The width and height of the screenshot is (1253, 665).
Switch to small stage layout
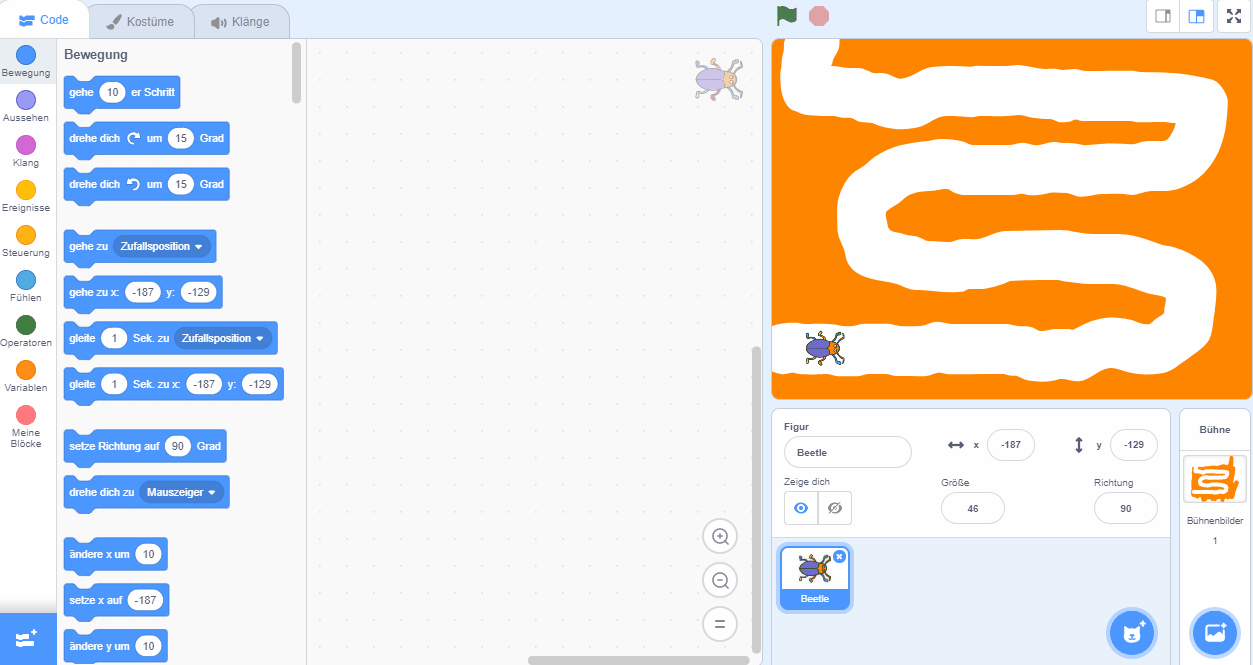pos(1163,16)
